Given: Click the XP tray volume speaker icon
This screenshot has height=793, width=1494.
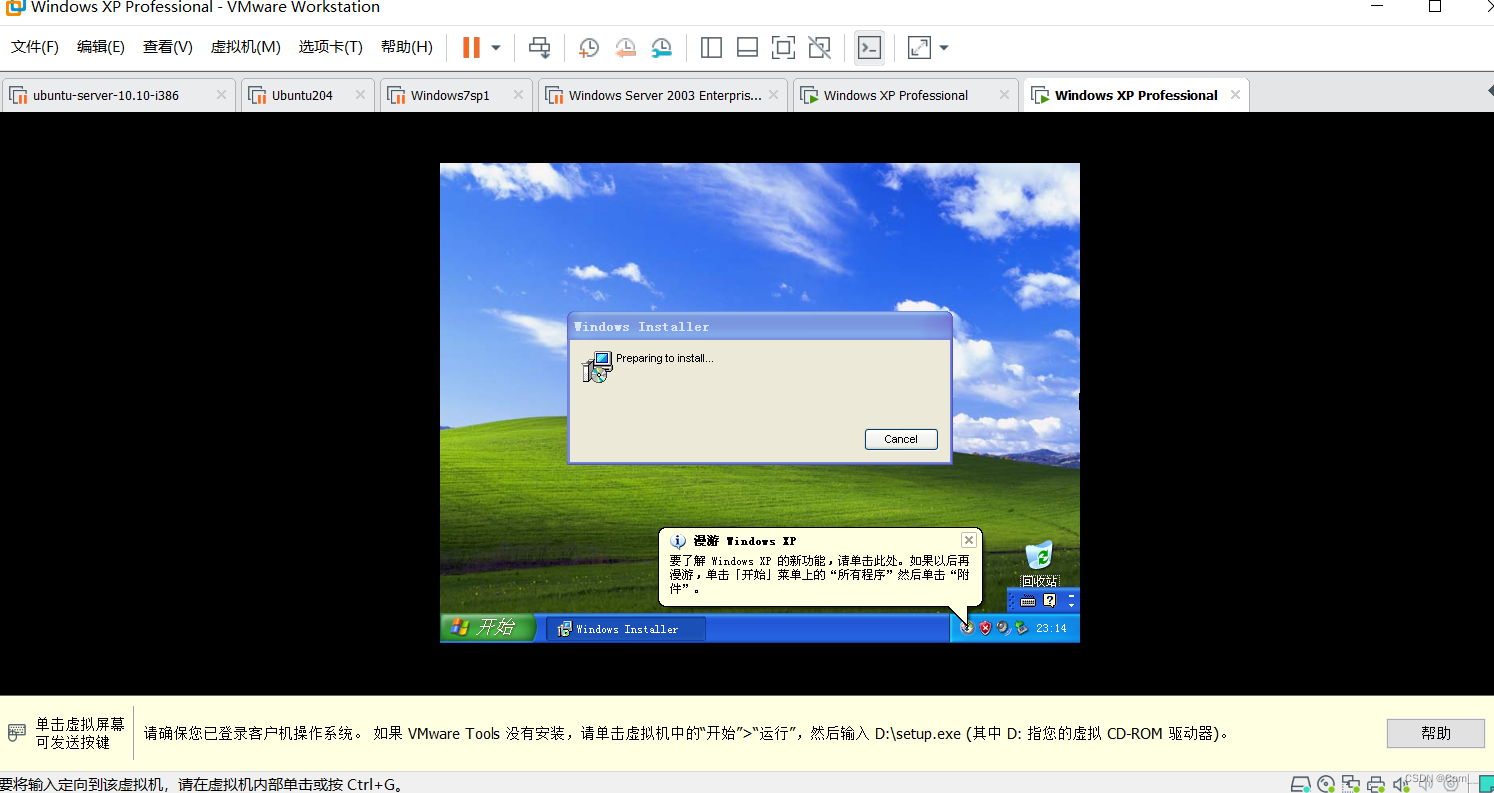Looking at the screenshot, I should [1003, 628].
